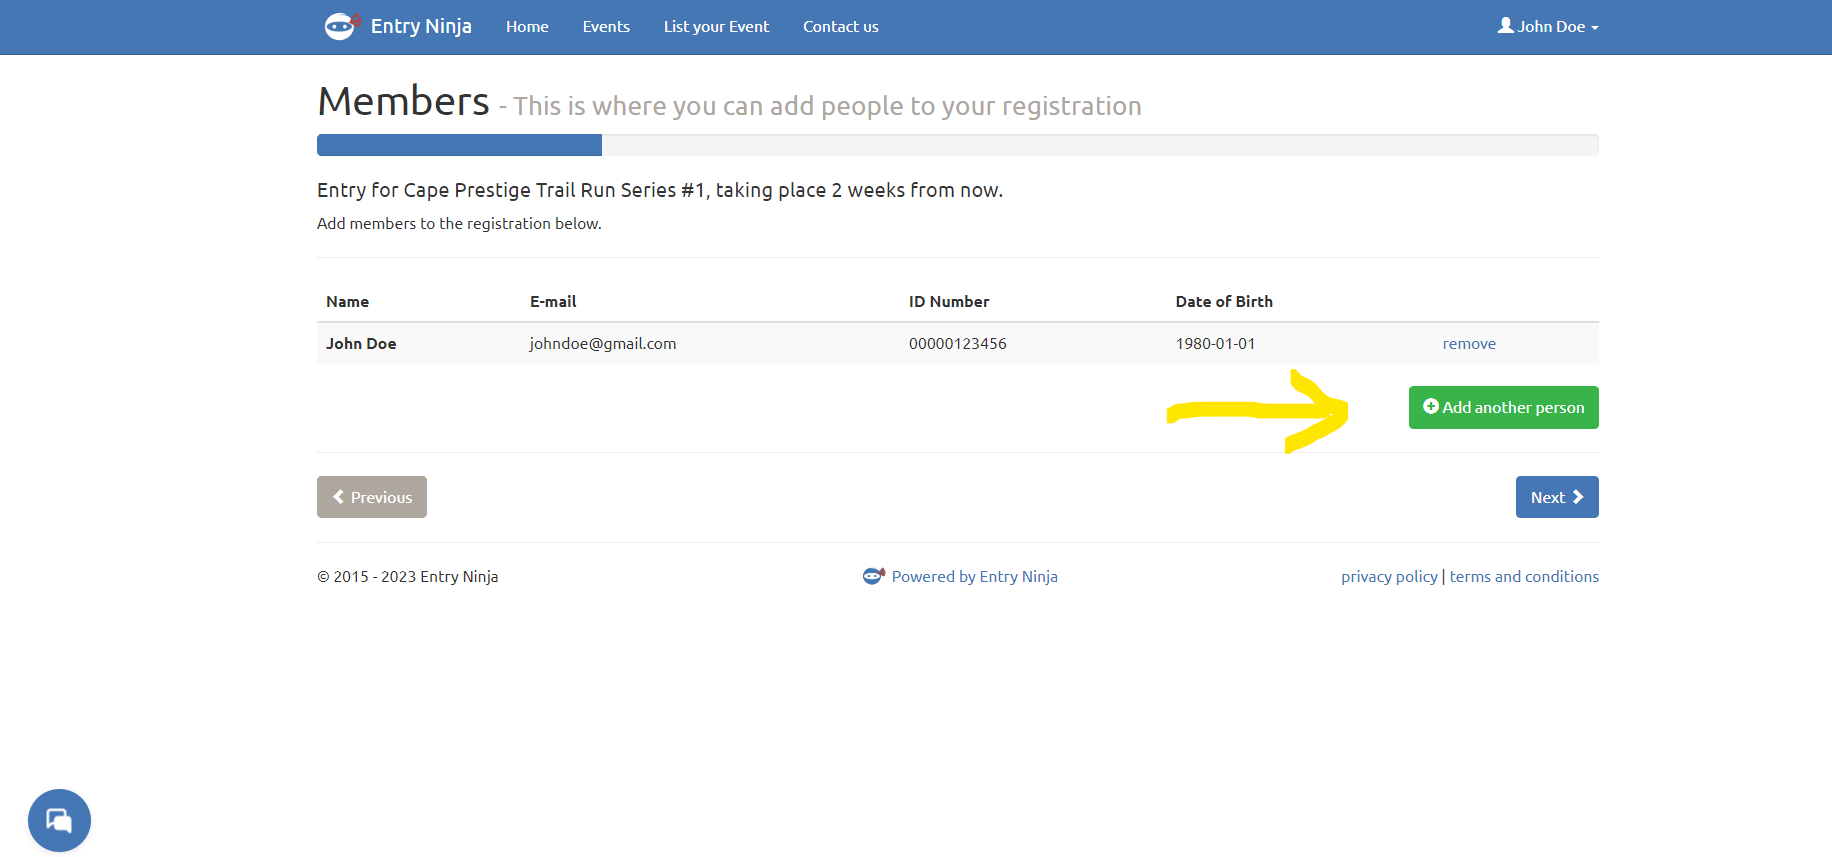Image resolution: width=1832 pixels, height=857 pixels.
Task: Open the live chat bubble icon
Action: tap(59, 820)
